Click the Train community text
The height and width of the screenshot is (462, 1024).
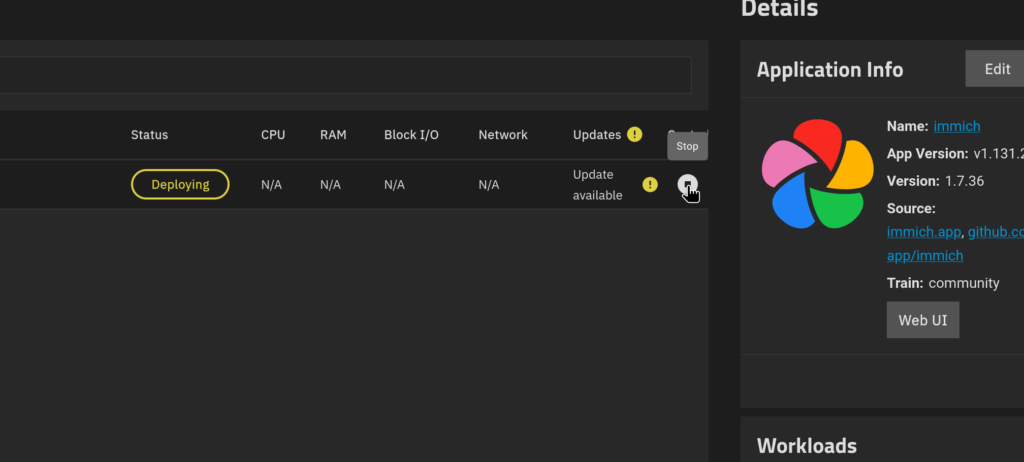(943, 283)
